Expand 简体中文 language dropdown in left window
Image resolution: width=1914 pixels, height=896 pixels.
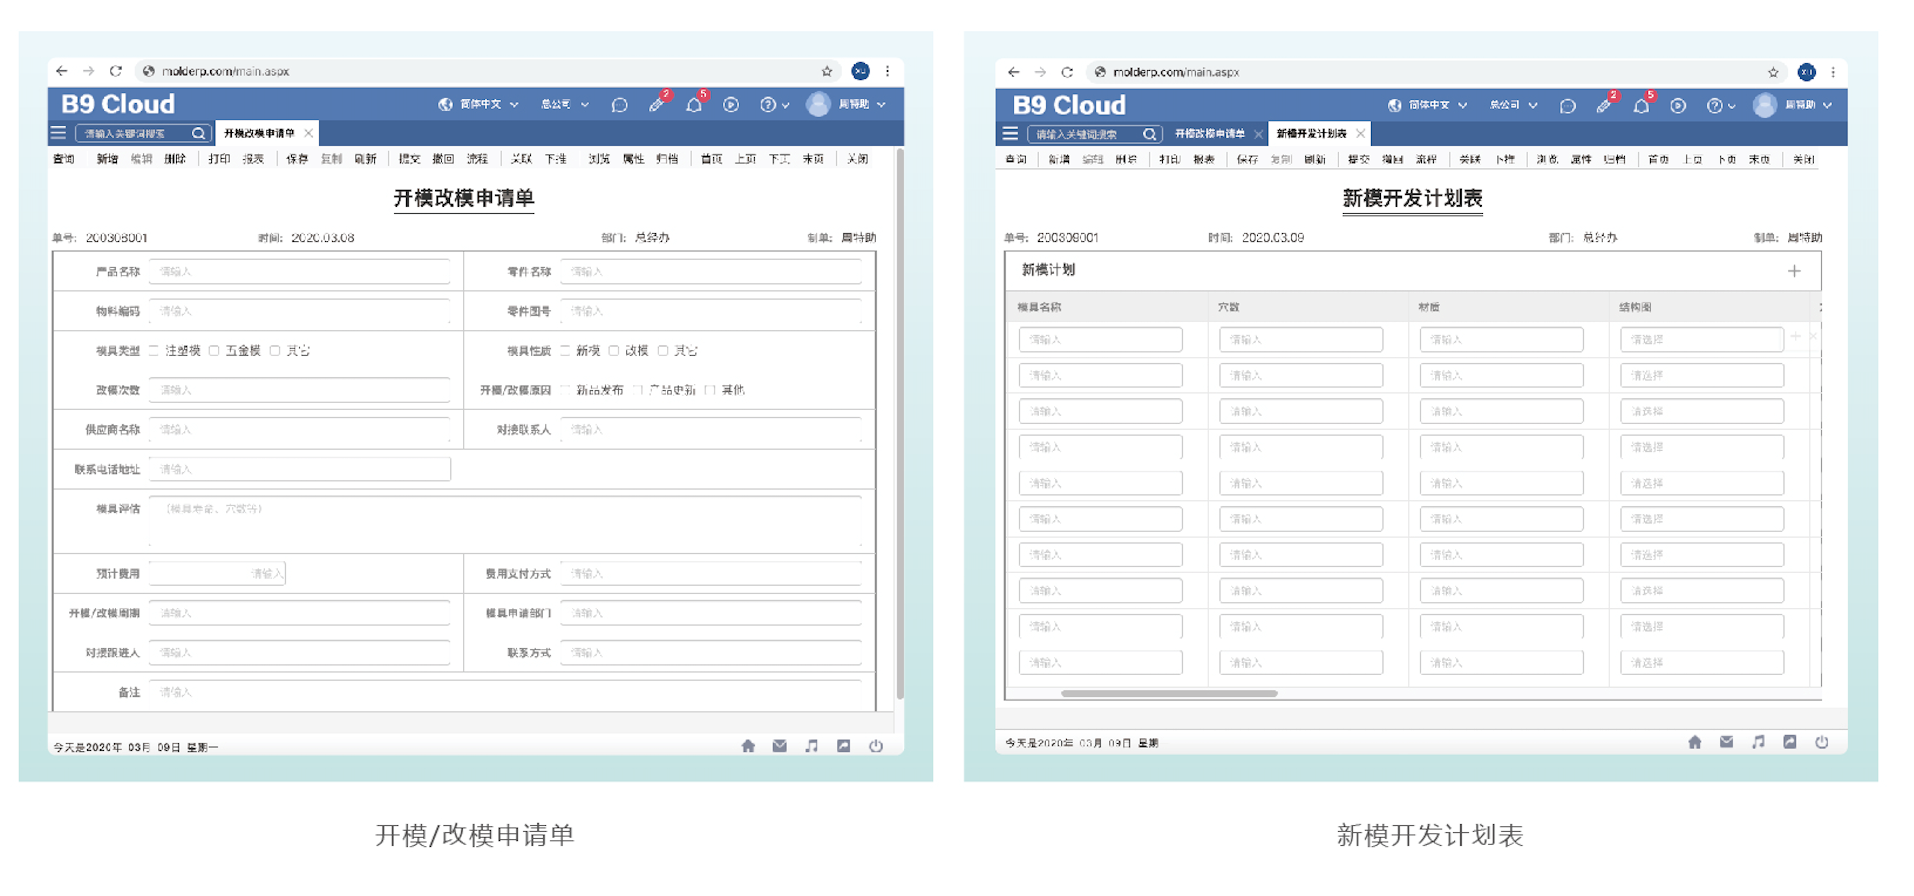click(x=480, y=105)
